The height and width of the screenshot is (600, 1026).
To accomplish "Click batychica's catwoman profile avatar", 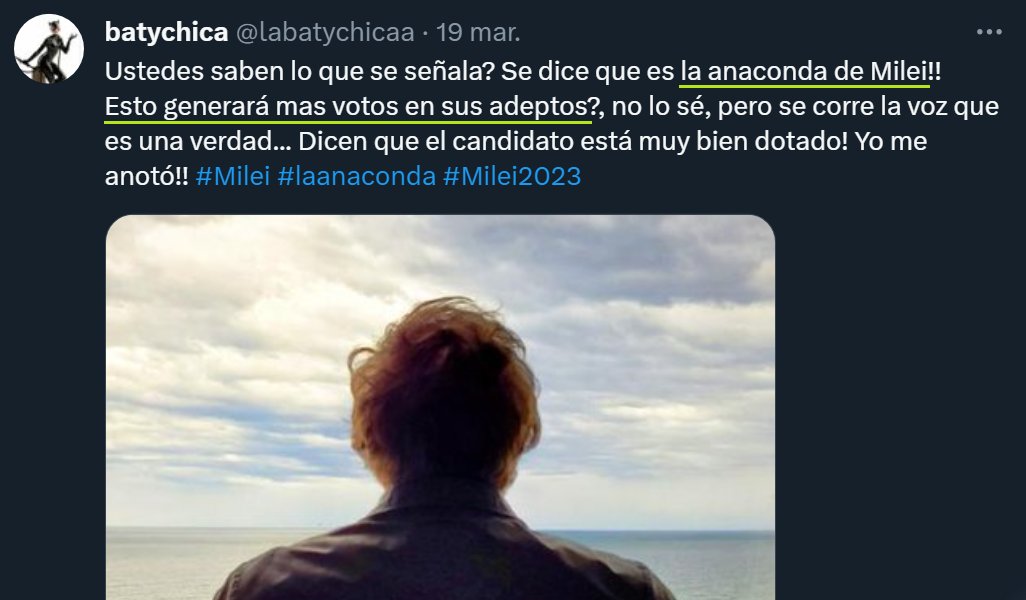I will pos(49,49).
